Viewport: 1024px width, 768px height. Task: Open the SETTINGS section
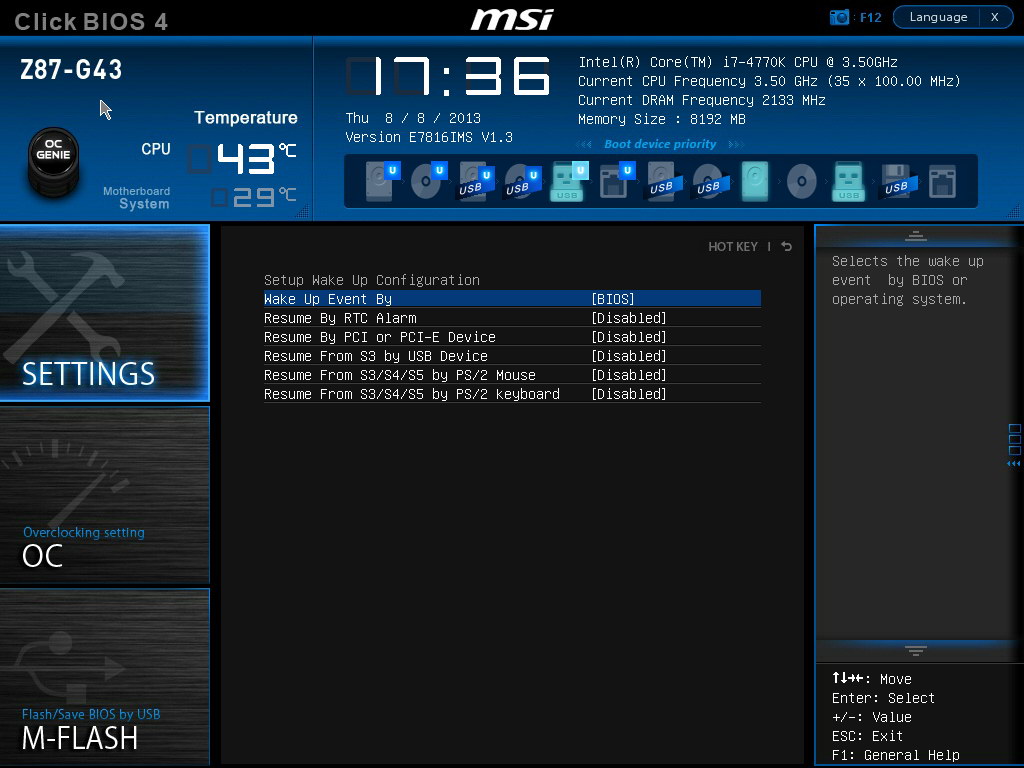[x=104, y=313]
